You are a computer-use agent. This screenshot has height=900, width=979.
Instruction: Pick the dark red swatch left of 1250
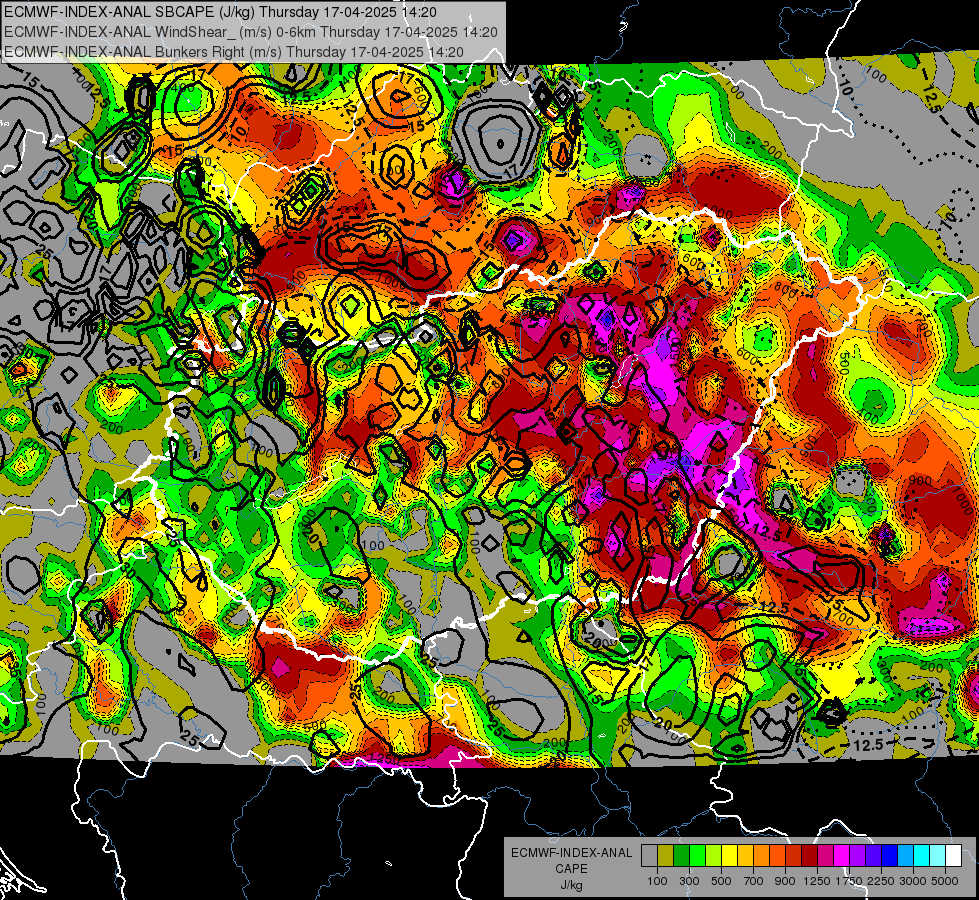coord(809,856)
